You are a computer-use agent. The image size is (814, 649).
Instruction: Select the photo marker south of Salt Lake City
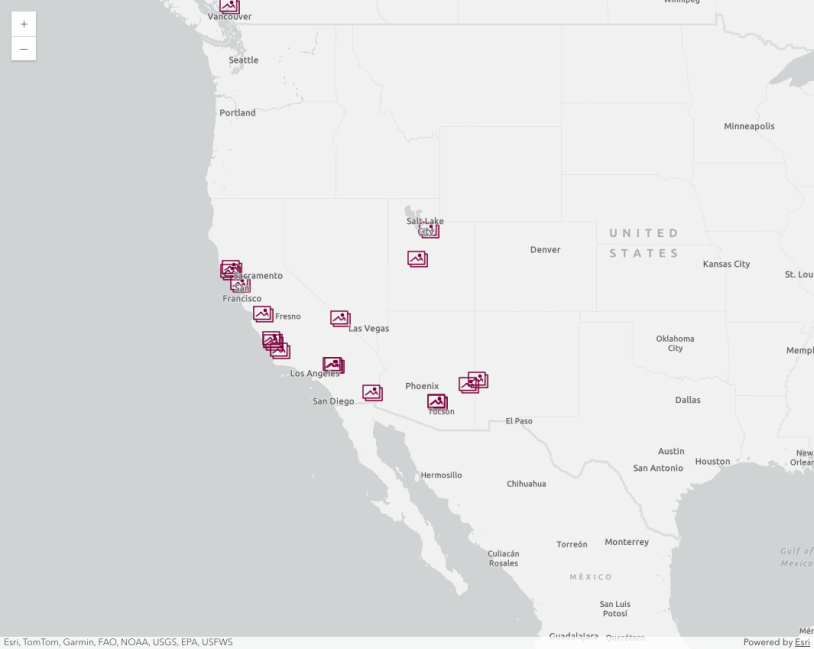[x=418, y=259]
